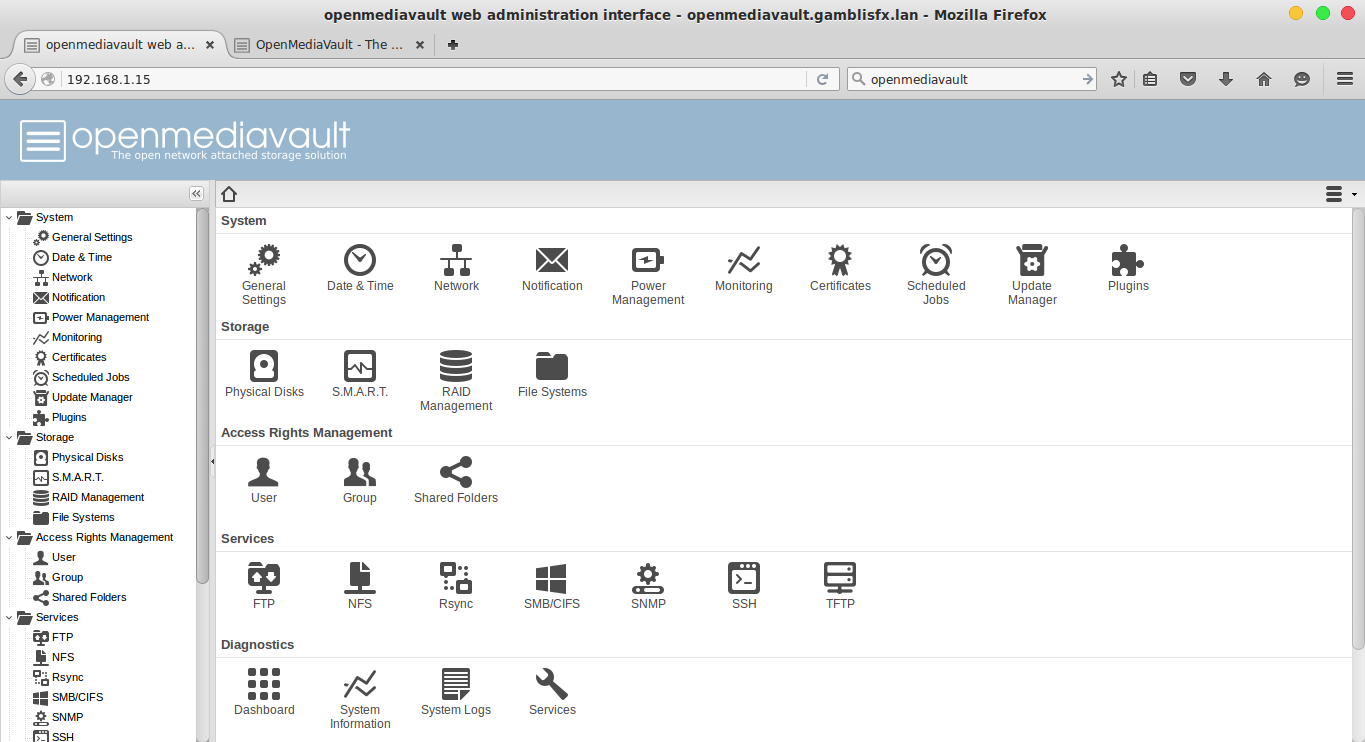The image size is (1365, 742).
Task: Switch to the OpenMediaVault - The... browser tab
Action: (x=328, y=45)
